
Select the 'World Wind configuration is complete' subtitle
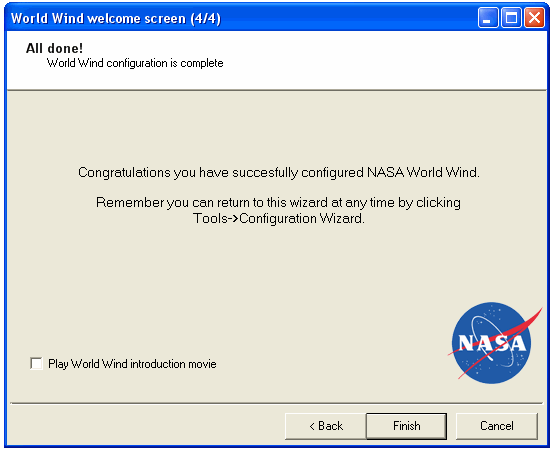point(135,63)
